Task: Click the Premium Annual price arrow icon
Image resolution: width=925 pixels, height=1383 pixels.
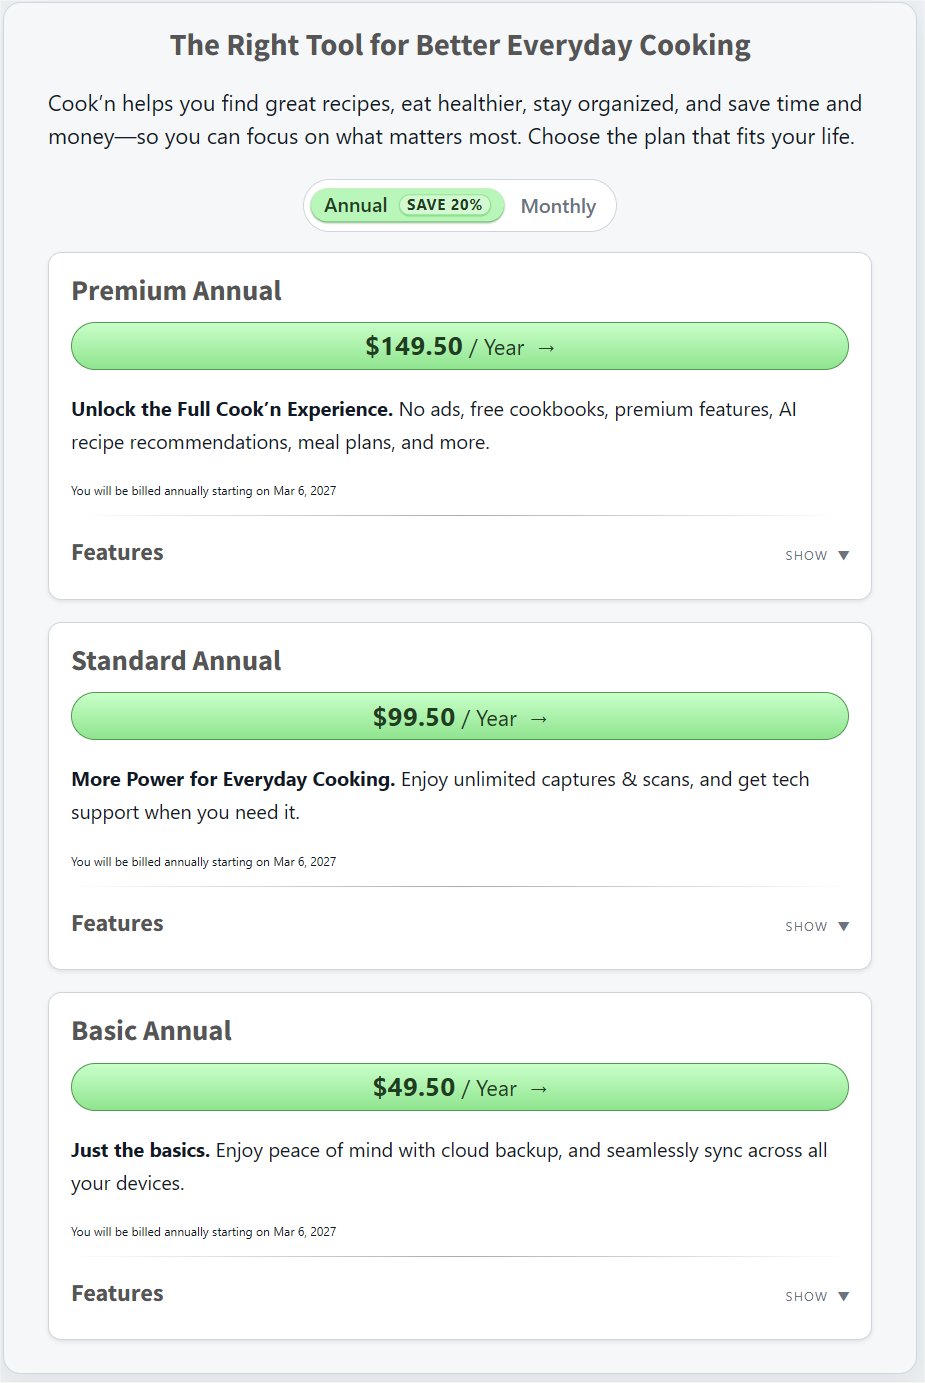Action: pyautogui.click(x=546, y=348)
